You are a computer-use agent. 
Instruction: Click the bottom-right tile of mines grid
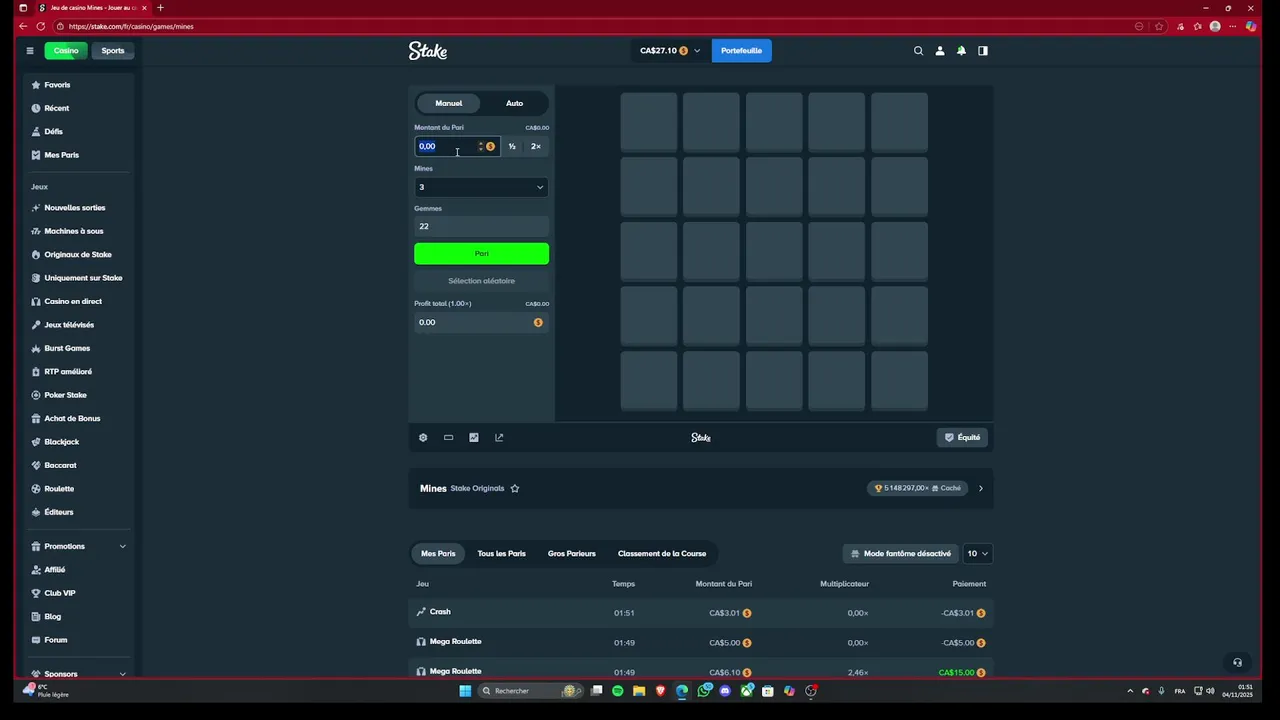[x=899, y=380]
